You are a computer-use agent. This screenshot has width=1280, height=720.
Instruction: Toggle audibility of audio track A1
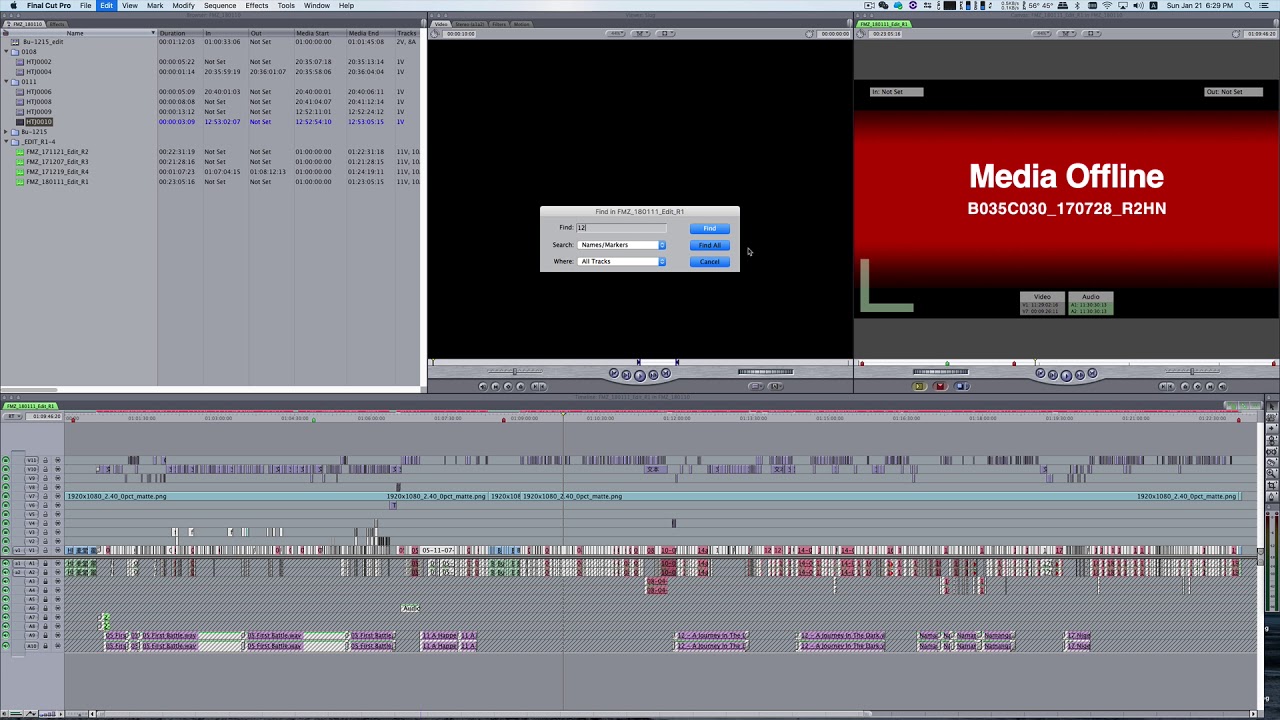tap(6, 563)
